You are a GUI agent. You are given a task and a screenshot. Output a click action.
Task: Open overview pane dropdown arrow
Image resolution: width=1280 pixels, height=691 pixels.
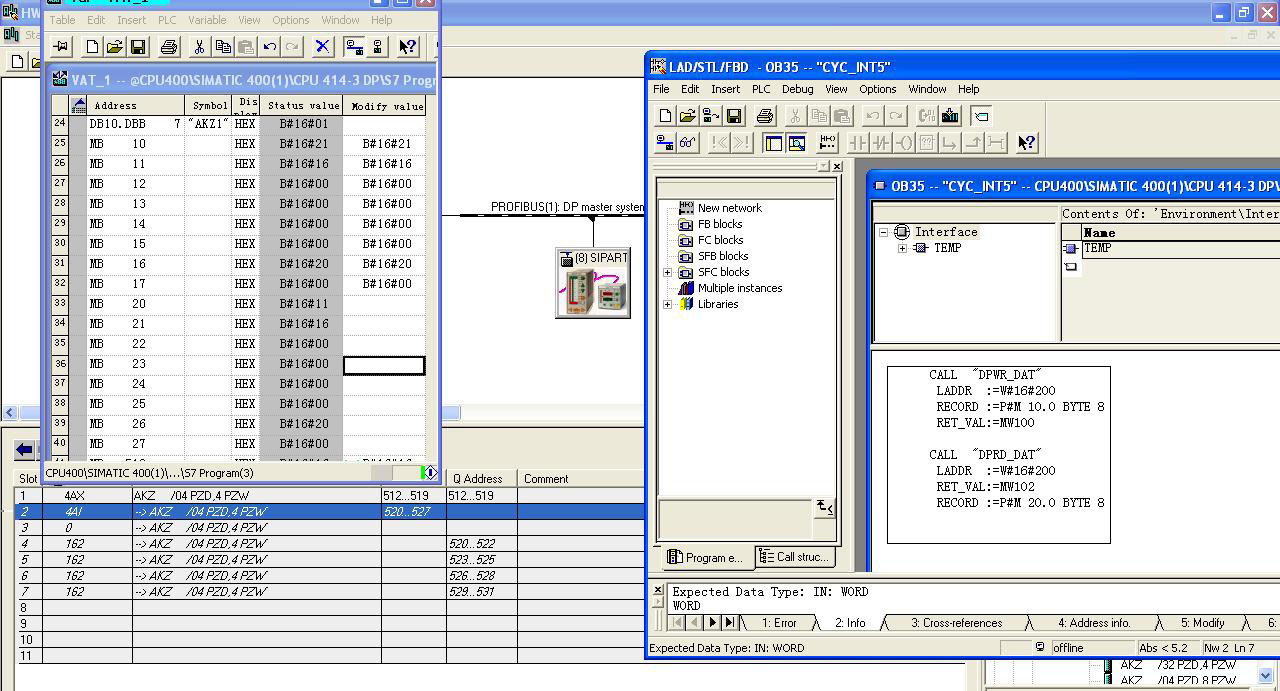(x=823, y=166)
